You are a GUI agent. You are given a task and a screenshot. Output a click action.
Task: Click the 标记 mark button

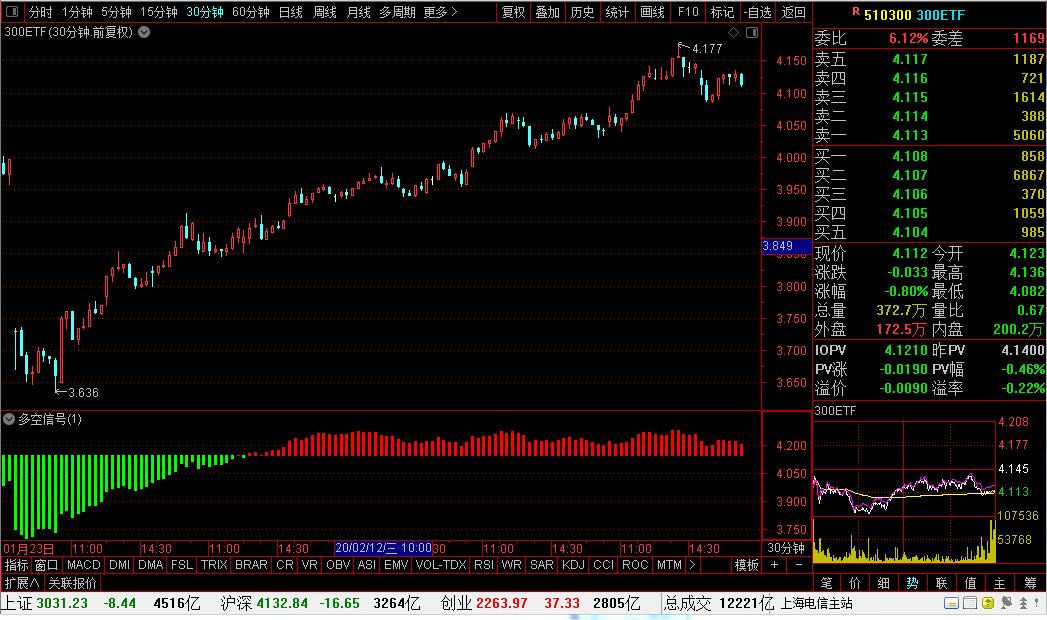pos(722,12)
